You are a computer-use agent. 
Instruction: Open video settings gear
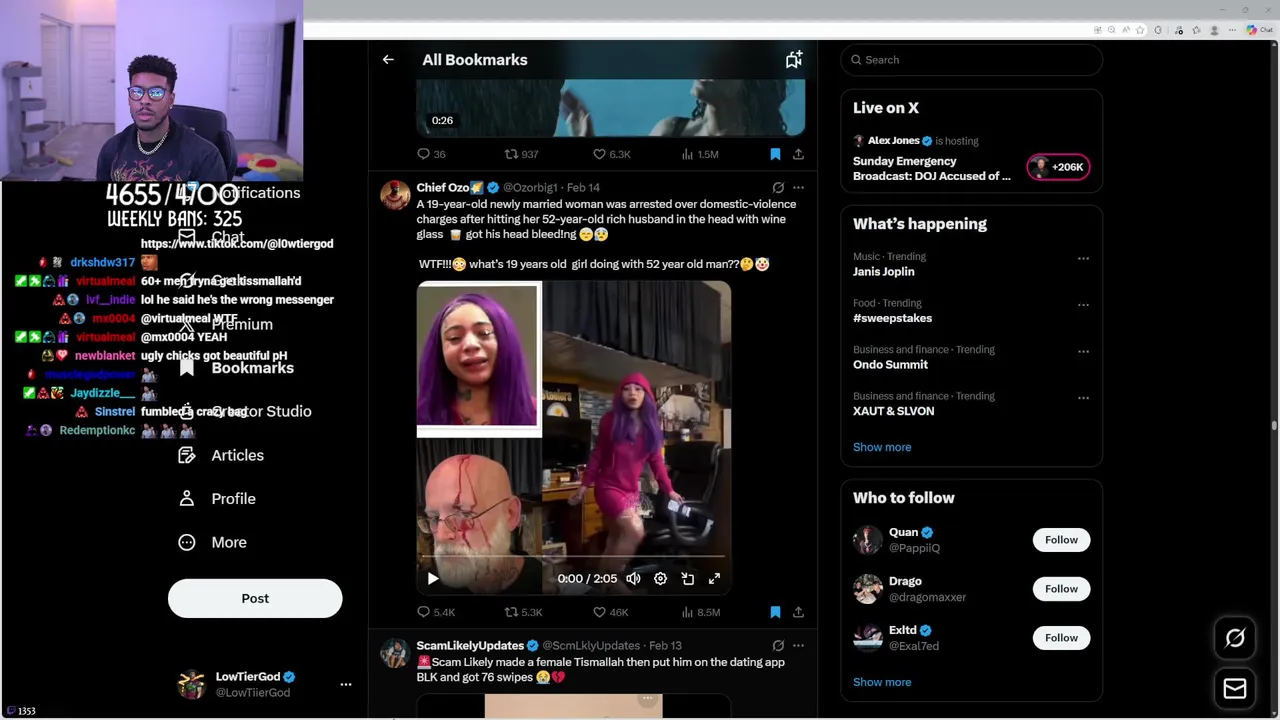click(x=660, y=579)
